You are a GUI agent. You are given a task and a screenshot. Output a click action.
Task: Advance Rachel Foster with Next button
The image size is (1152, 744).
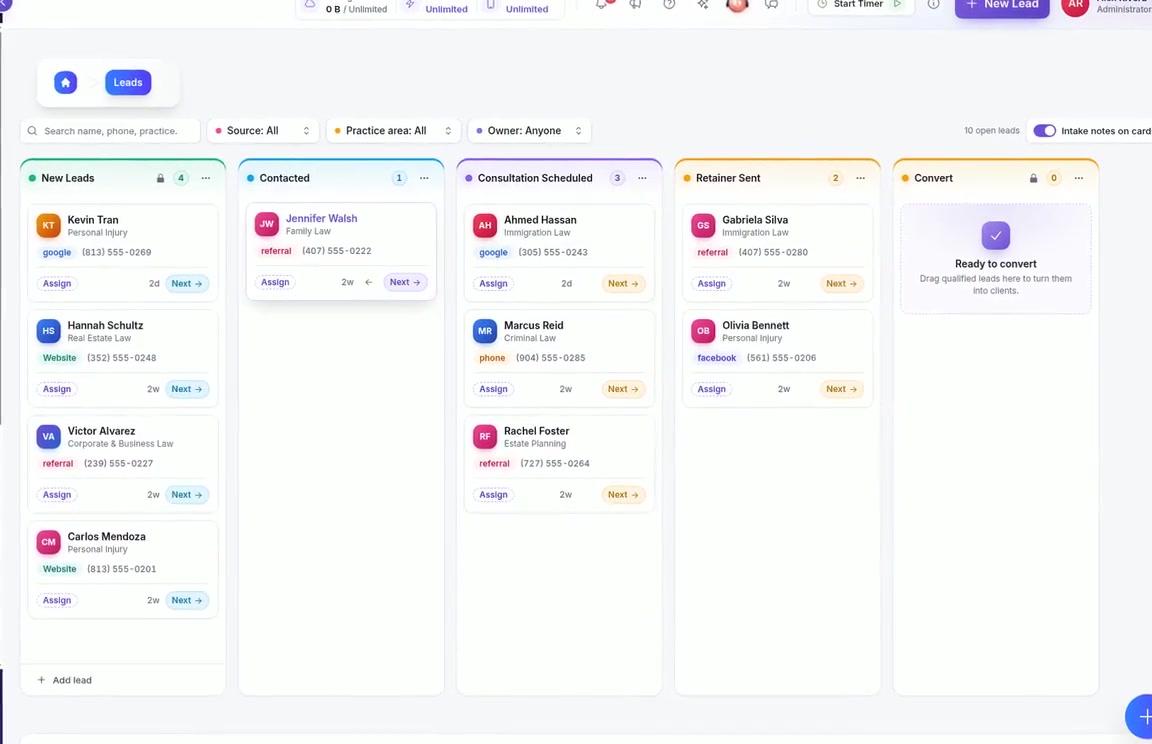point(623,495)
